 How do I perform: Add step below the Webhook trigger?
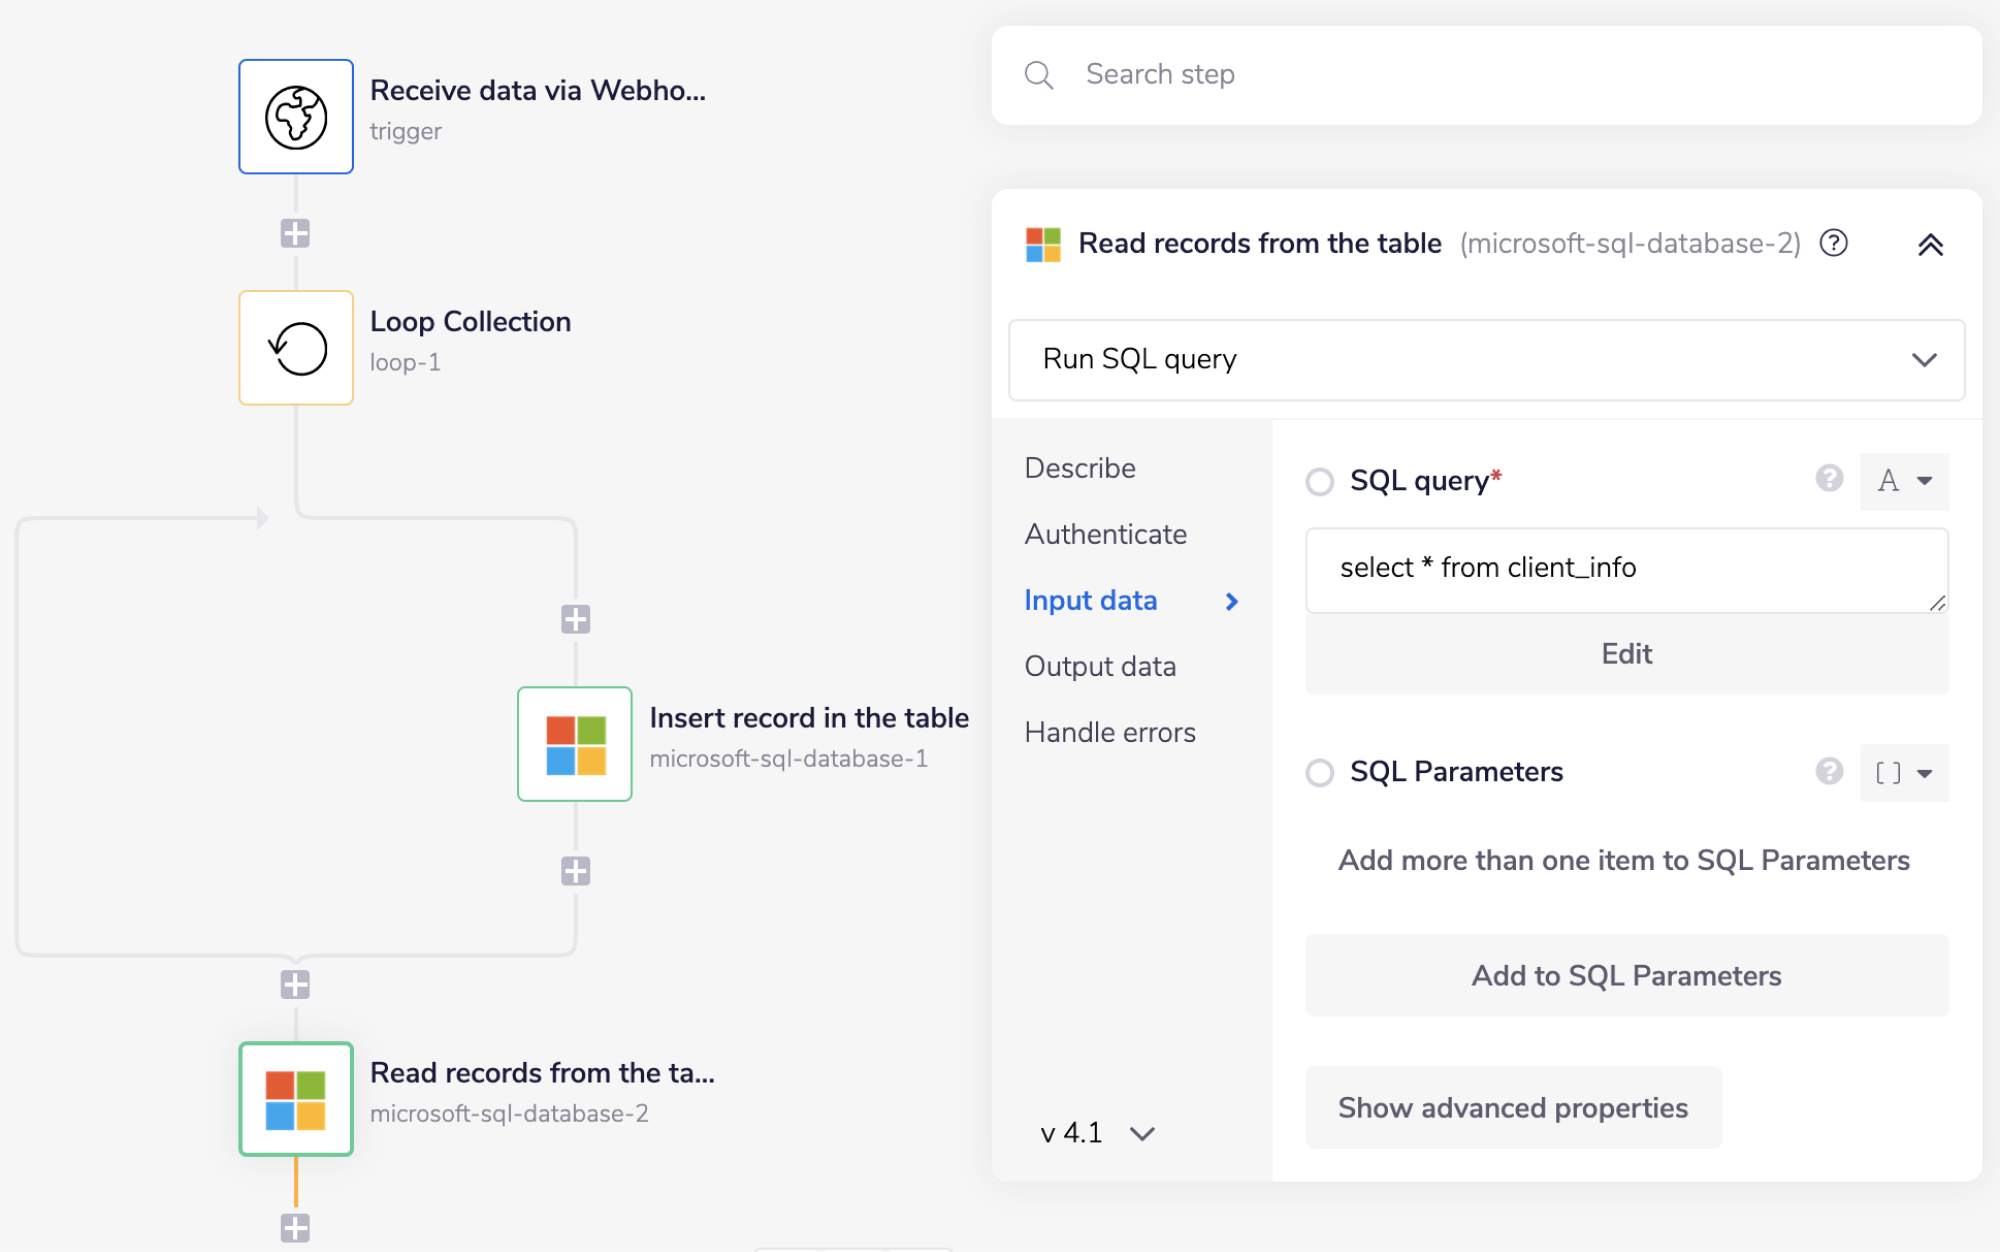coord(295,234)
